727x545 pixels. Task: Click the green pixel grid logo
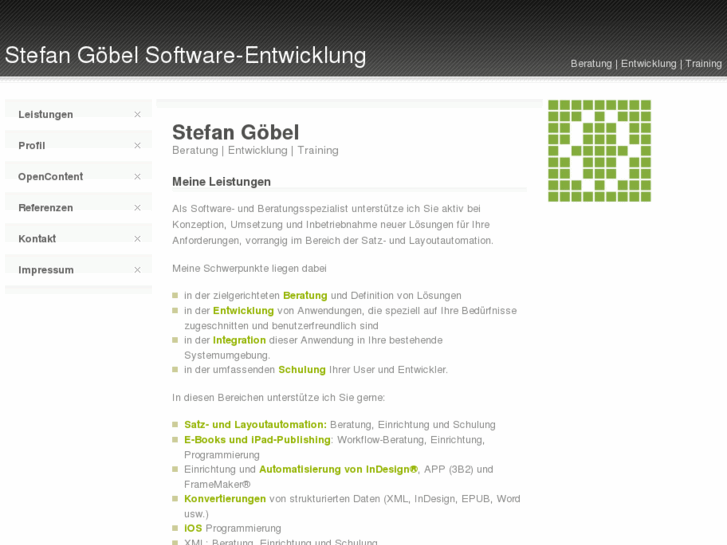(x=599, y=151)
